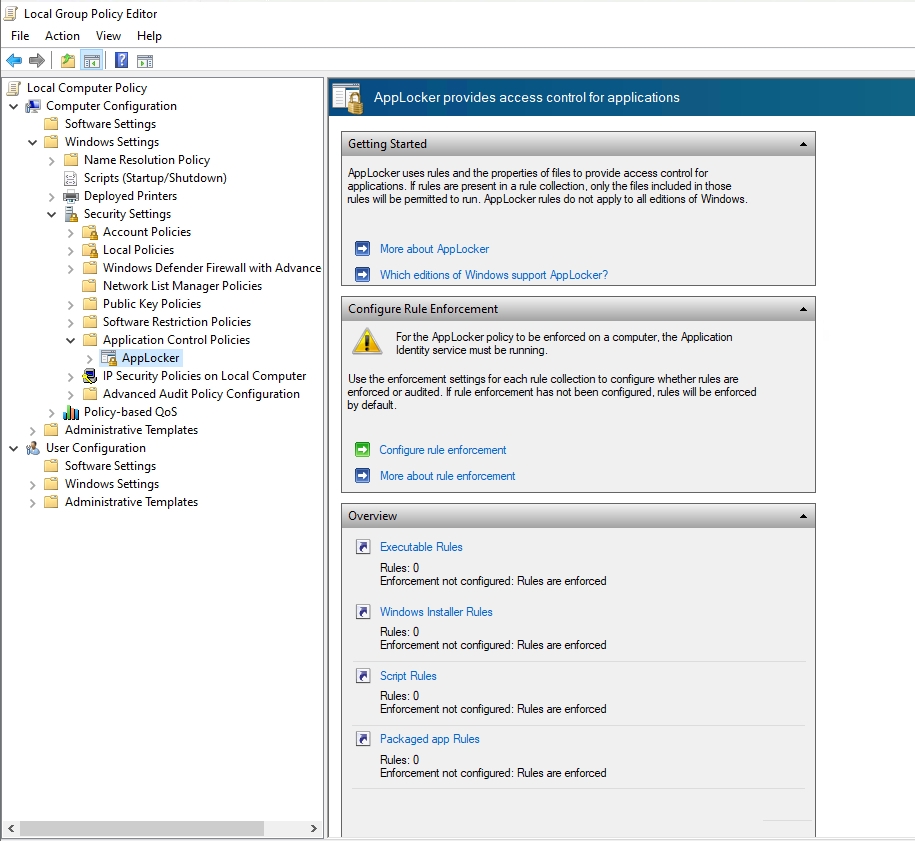The height and width of the screenshot is (841, 915).
Task: Collapse the Overview section arrow
Action: coord(803,516)
